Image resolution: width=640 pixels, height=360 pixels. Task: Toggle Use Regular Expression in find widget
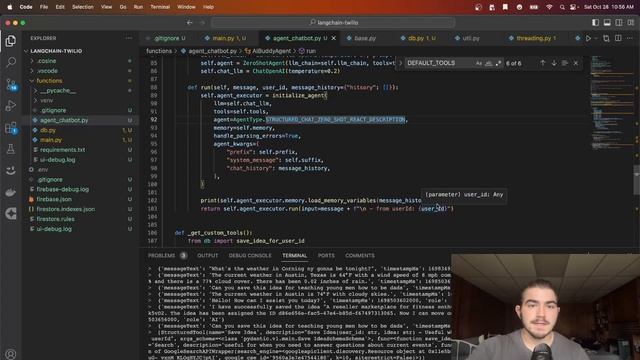point(498,63)
